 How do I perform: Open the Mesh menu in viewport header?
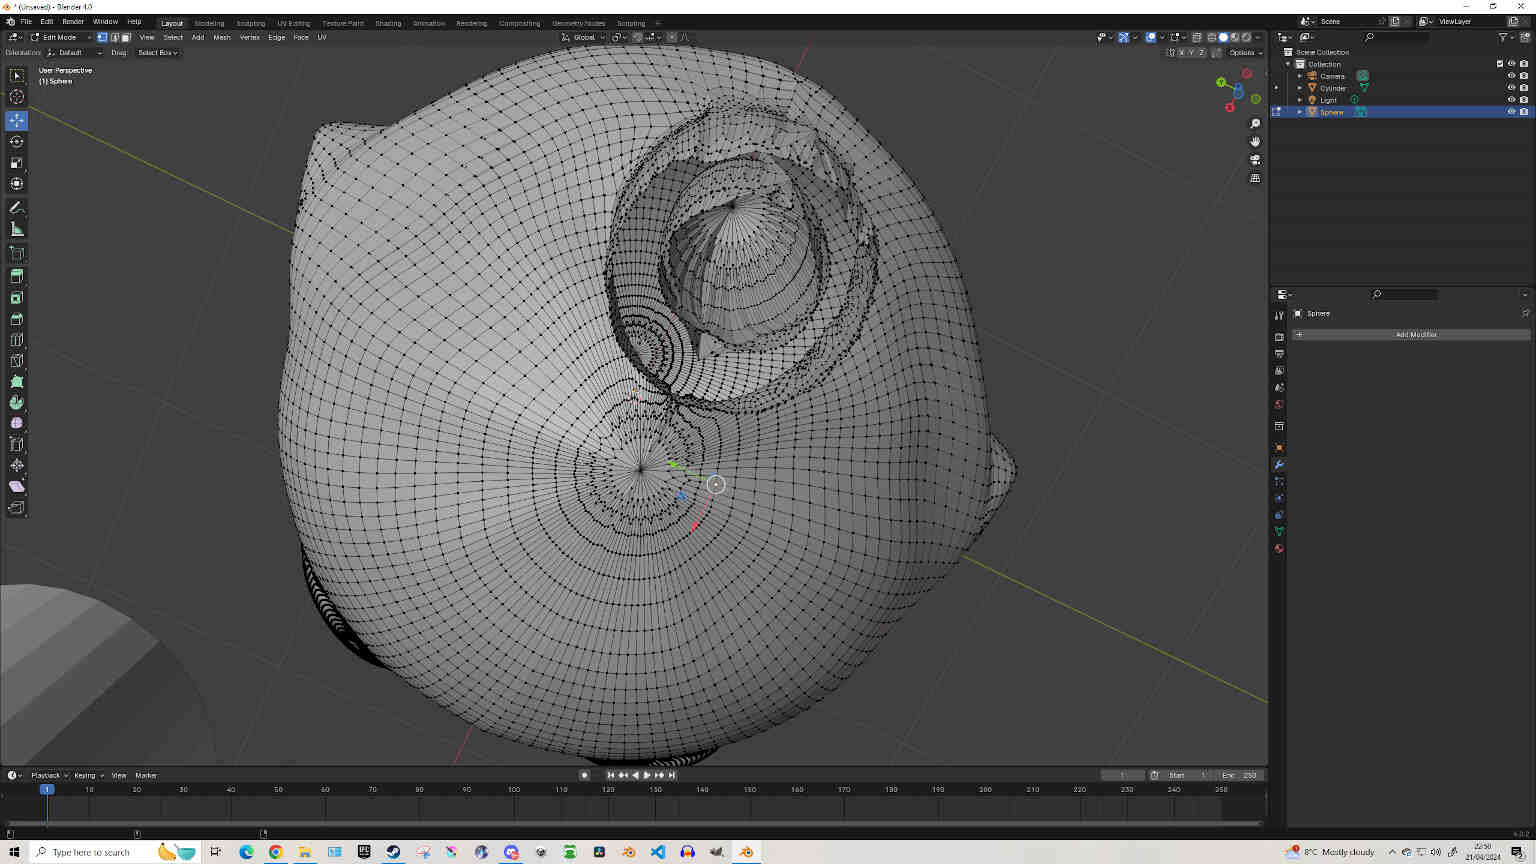click(222, 37)
